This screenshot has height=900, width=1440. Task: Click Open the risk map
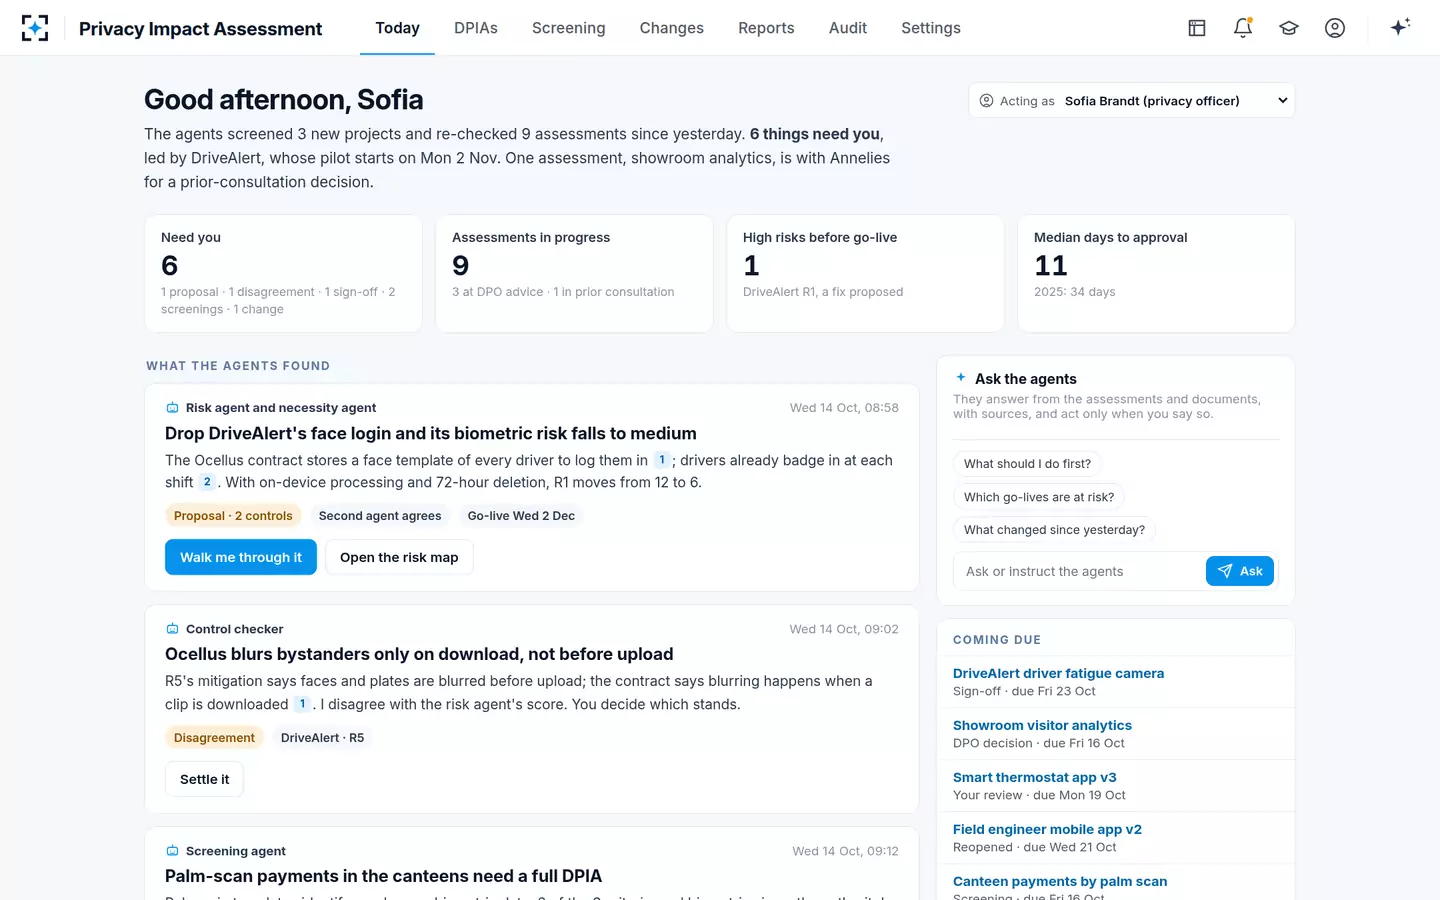coord(399,557)
